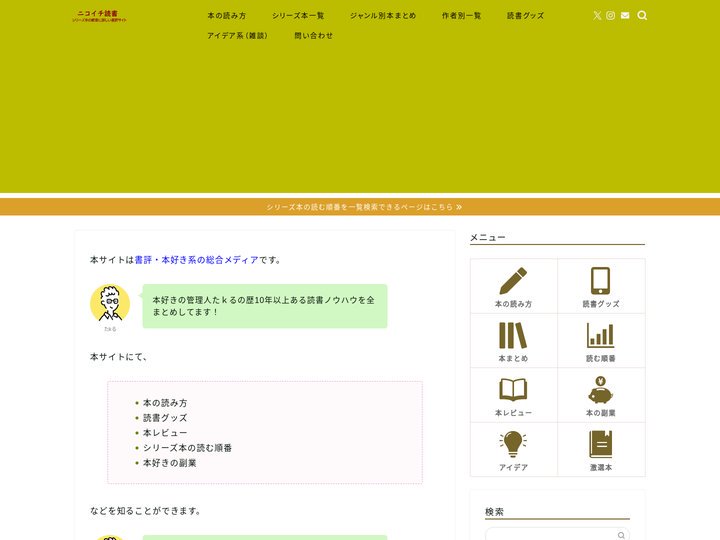Click the tablet icon for 読書グッズ
Image resolution: width=720 pixels, height=540 pixels.
pos(601,281)
